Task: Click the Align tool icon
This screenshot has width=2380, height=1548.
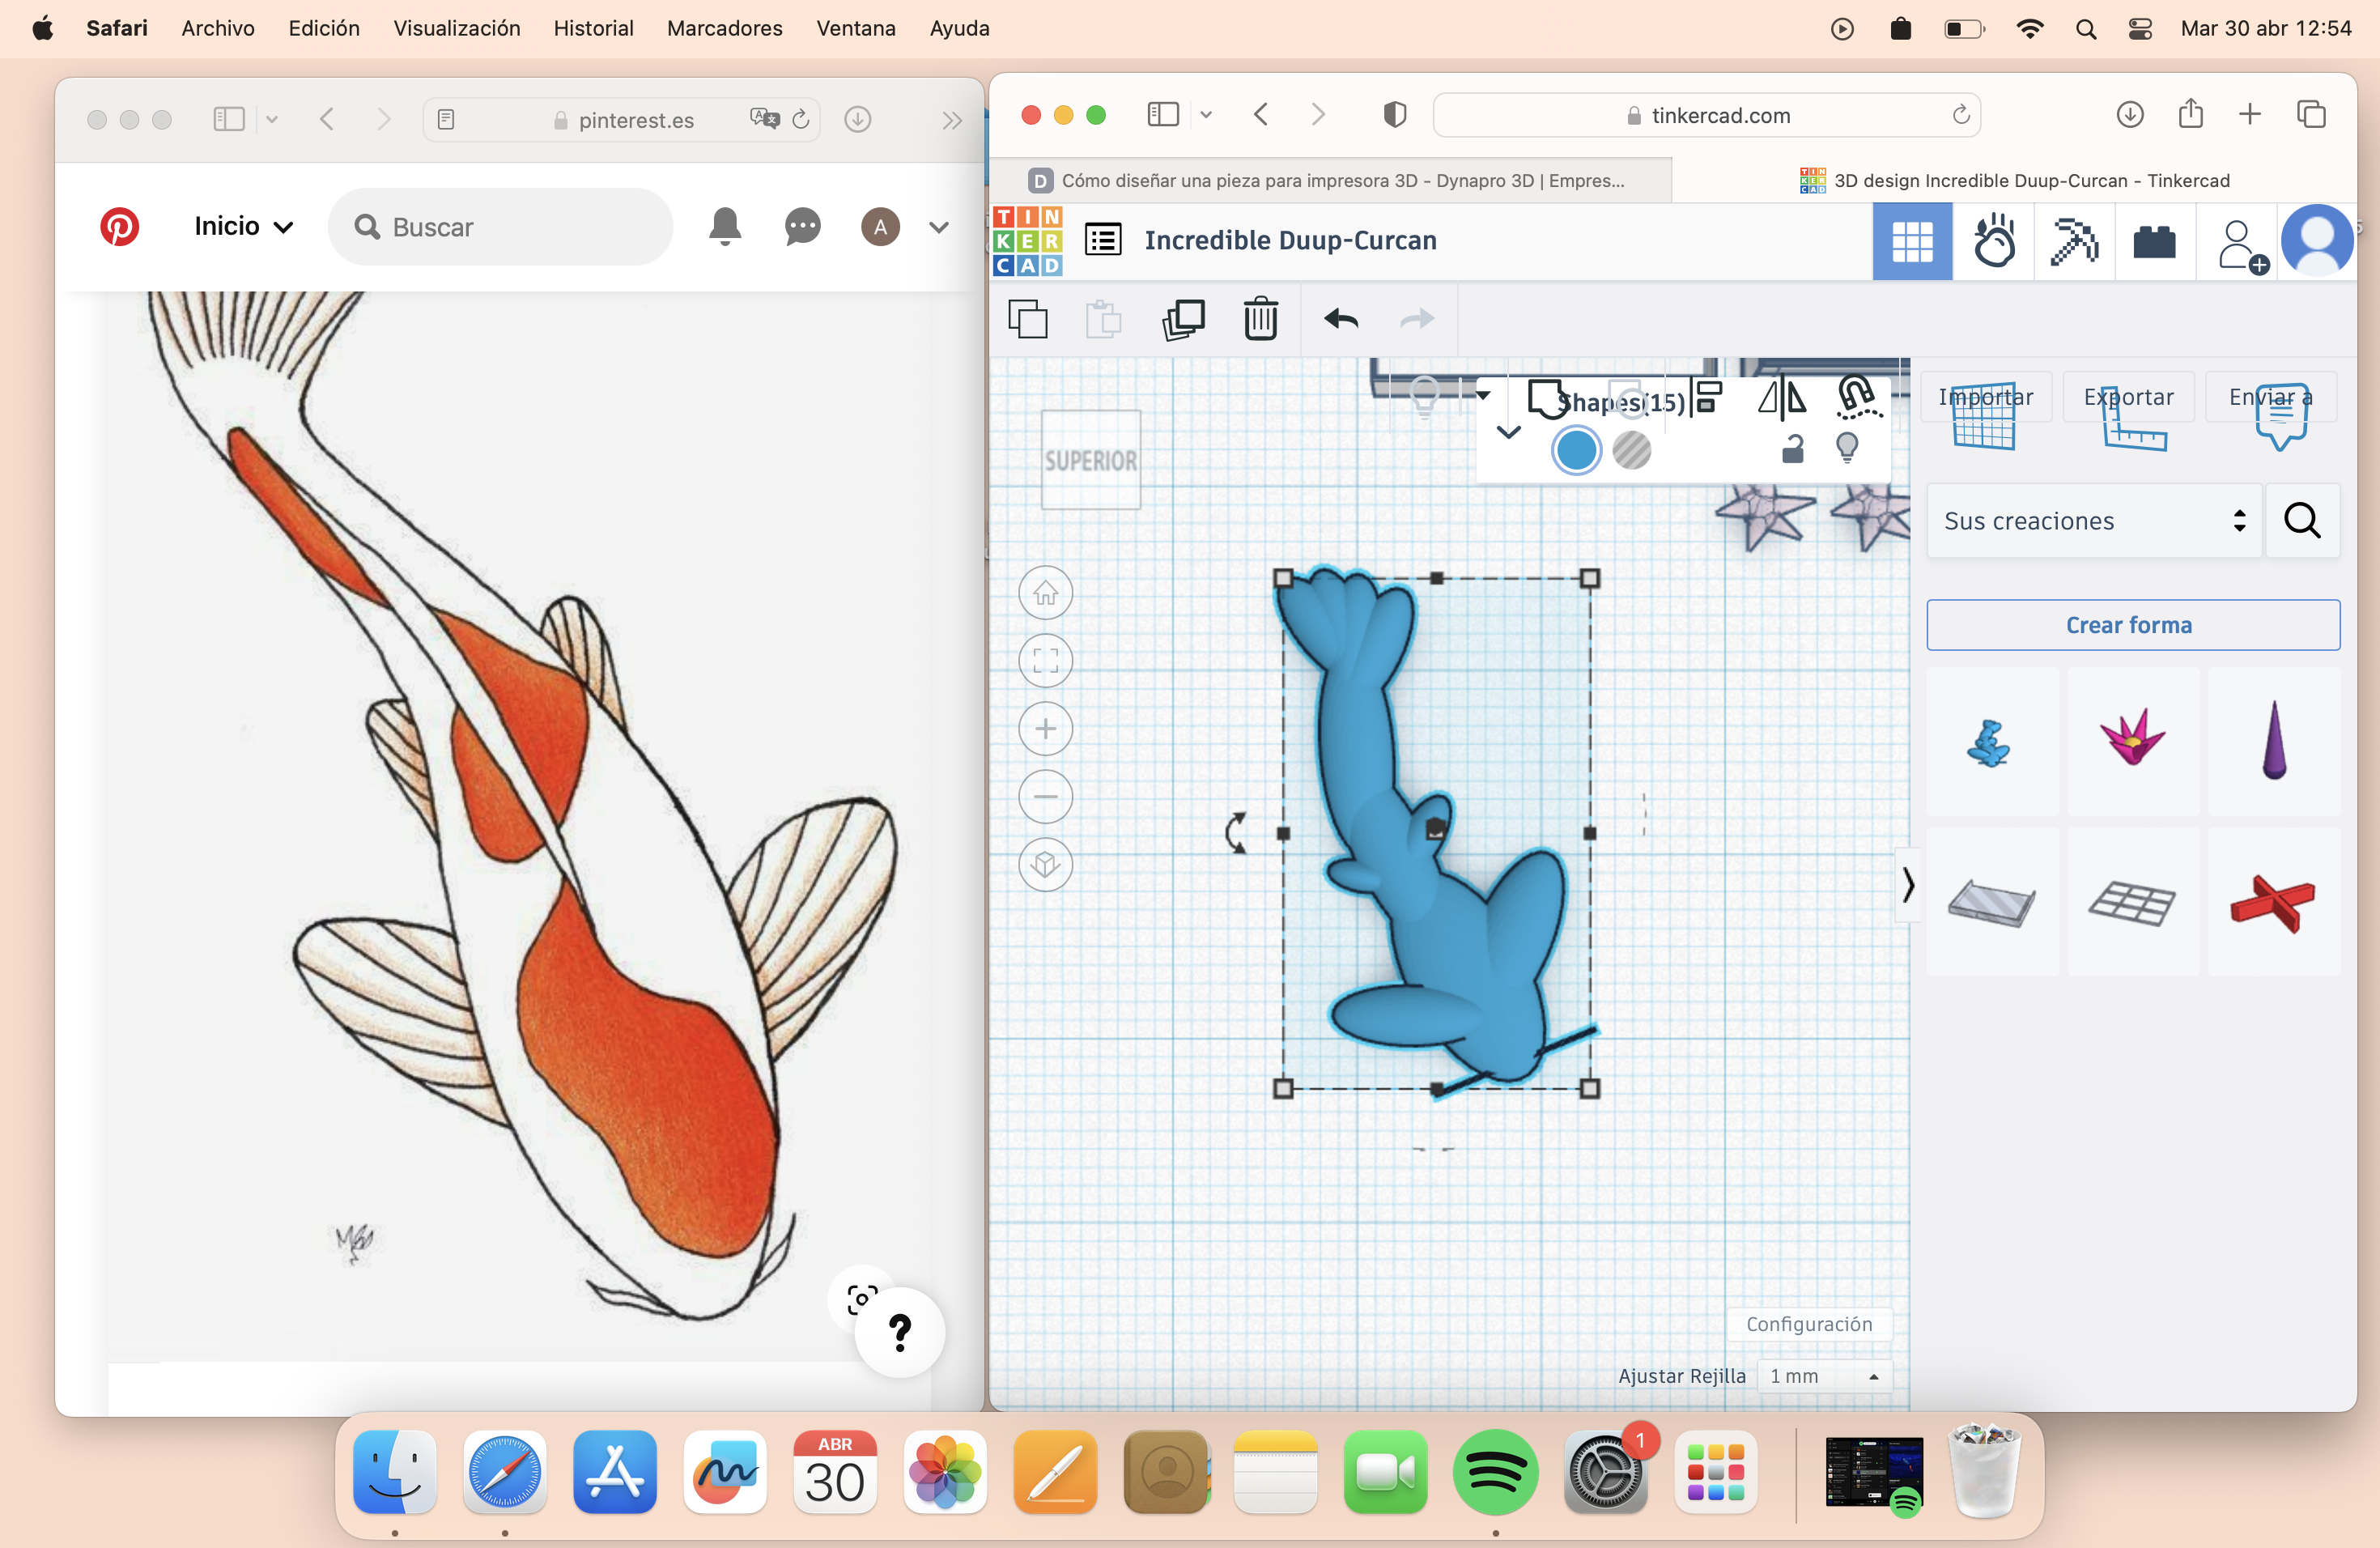Action: 1707,397
